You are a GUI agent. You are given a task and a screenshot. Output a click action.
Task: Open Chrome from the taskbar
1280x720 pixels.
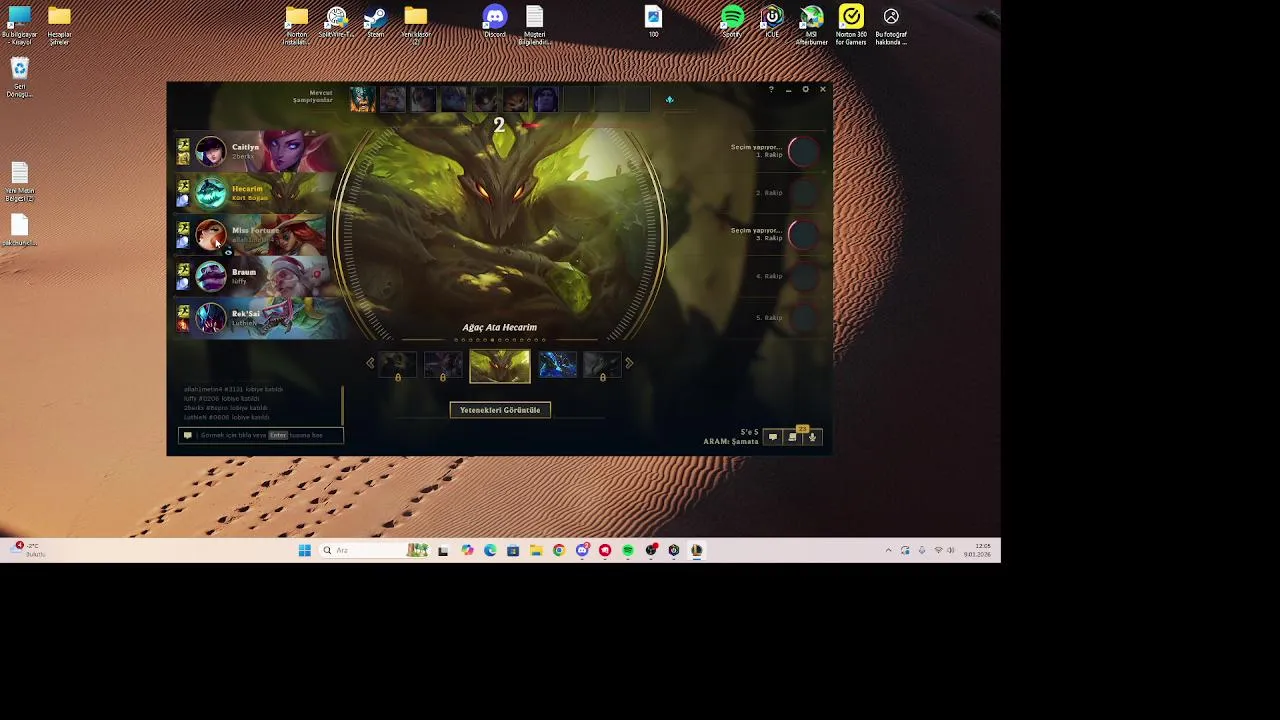tap(559, 550)
